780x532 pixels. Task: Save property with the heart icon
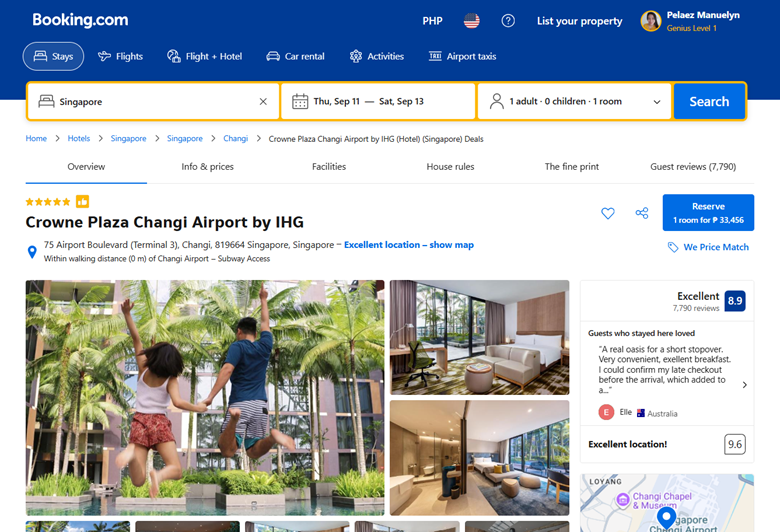click(607, 213)
